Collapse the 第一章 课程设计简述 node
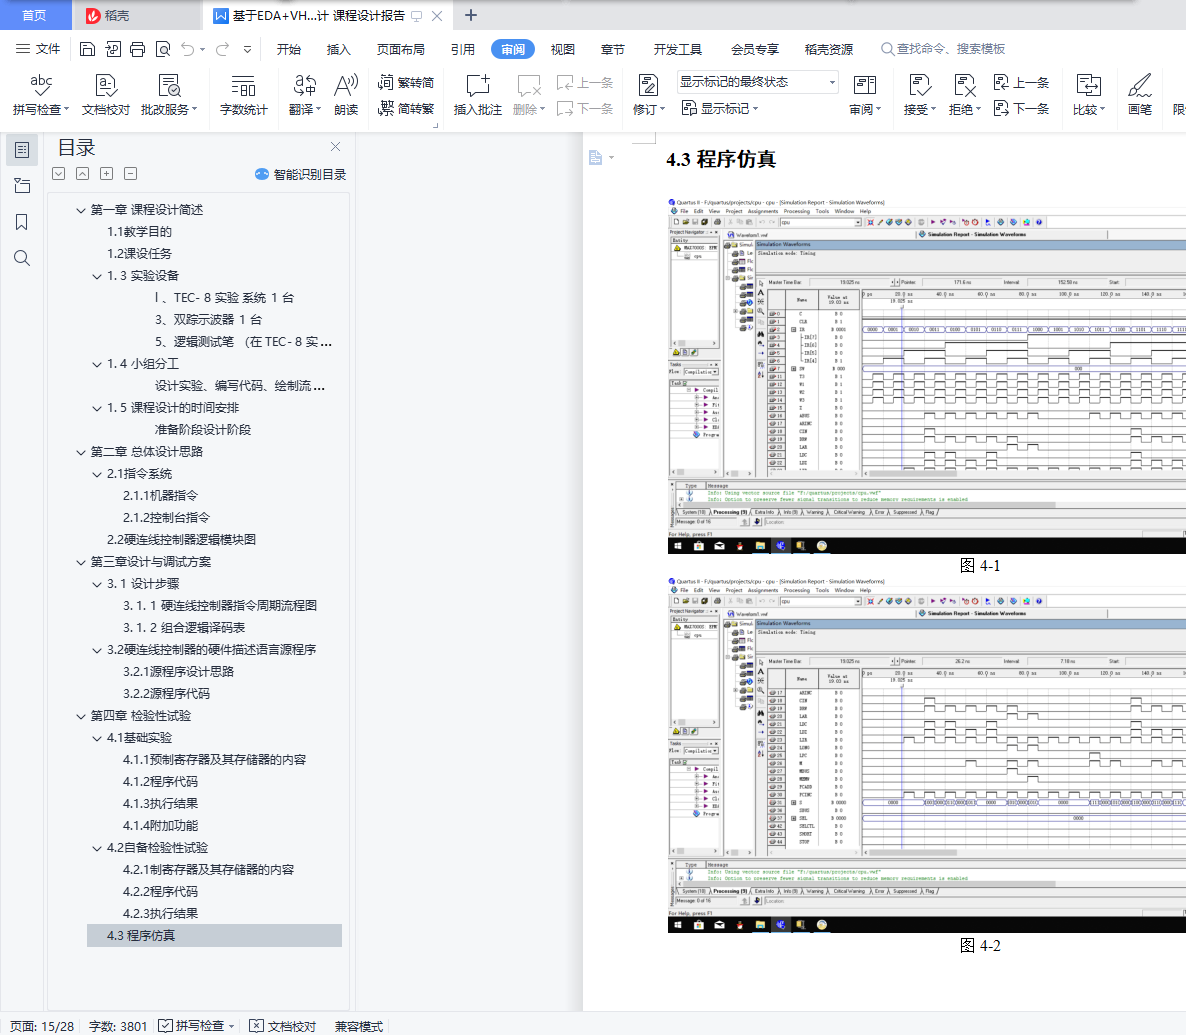This screenshot has height=1035, width=1186. click(x=81, y=210)
